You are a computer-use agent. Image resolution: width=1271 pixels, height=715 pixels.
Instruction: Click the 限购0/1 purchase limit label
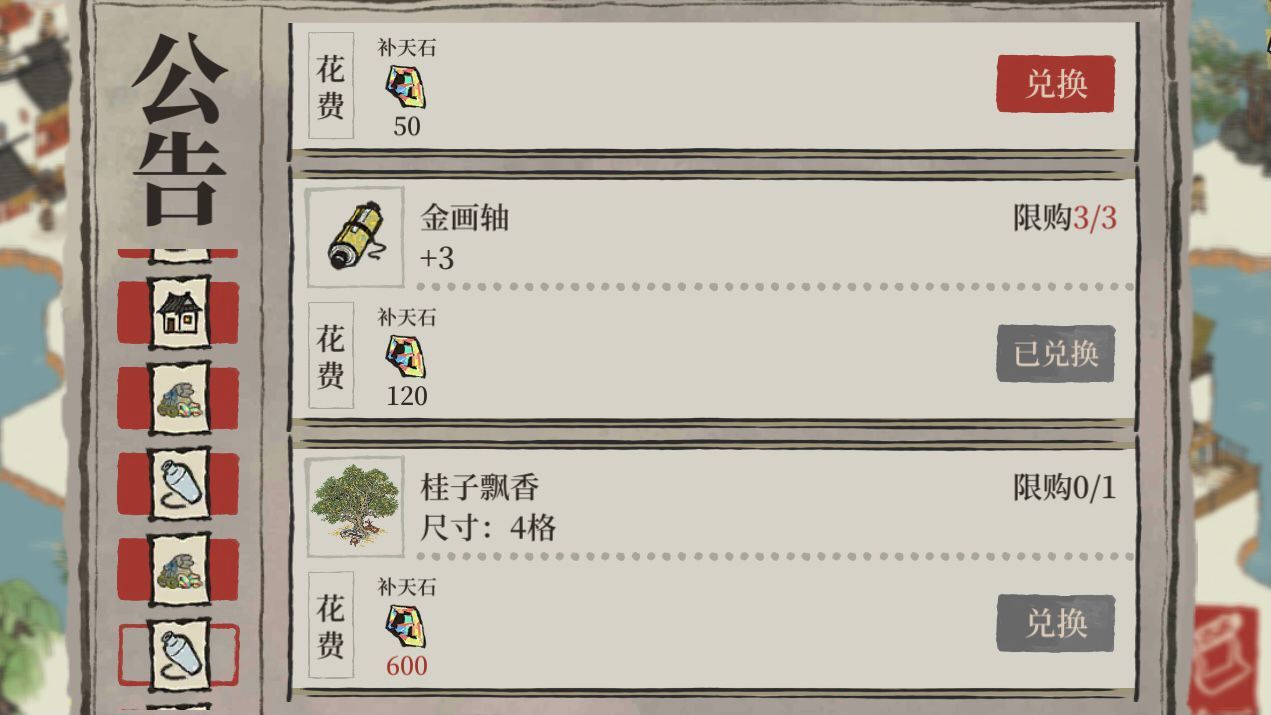(x=1065, y=487)
